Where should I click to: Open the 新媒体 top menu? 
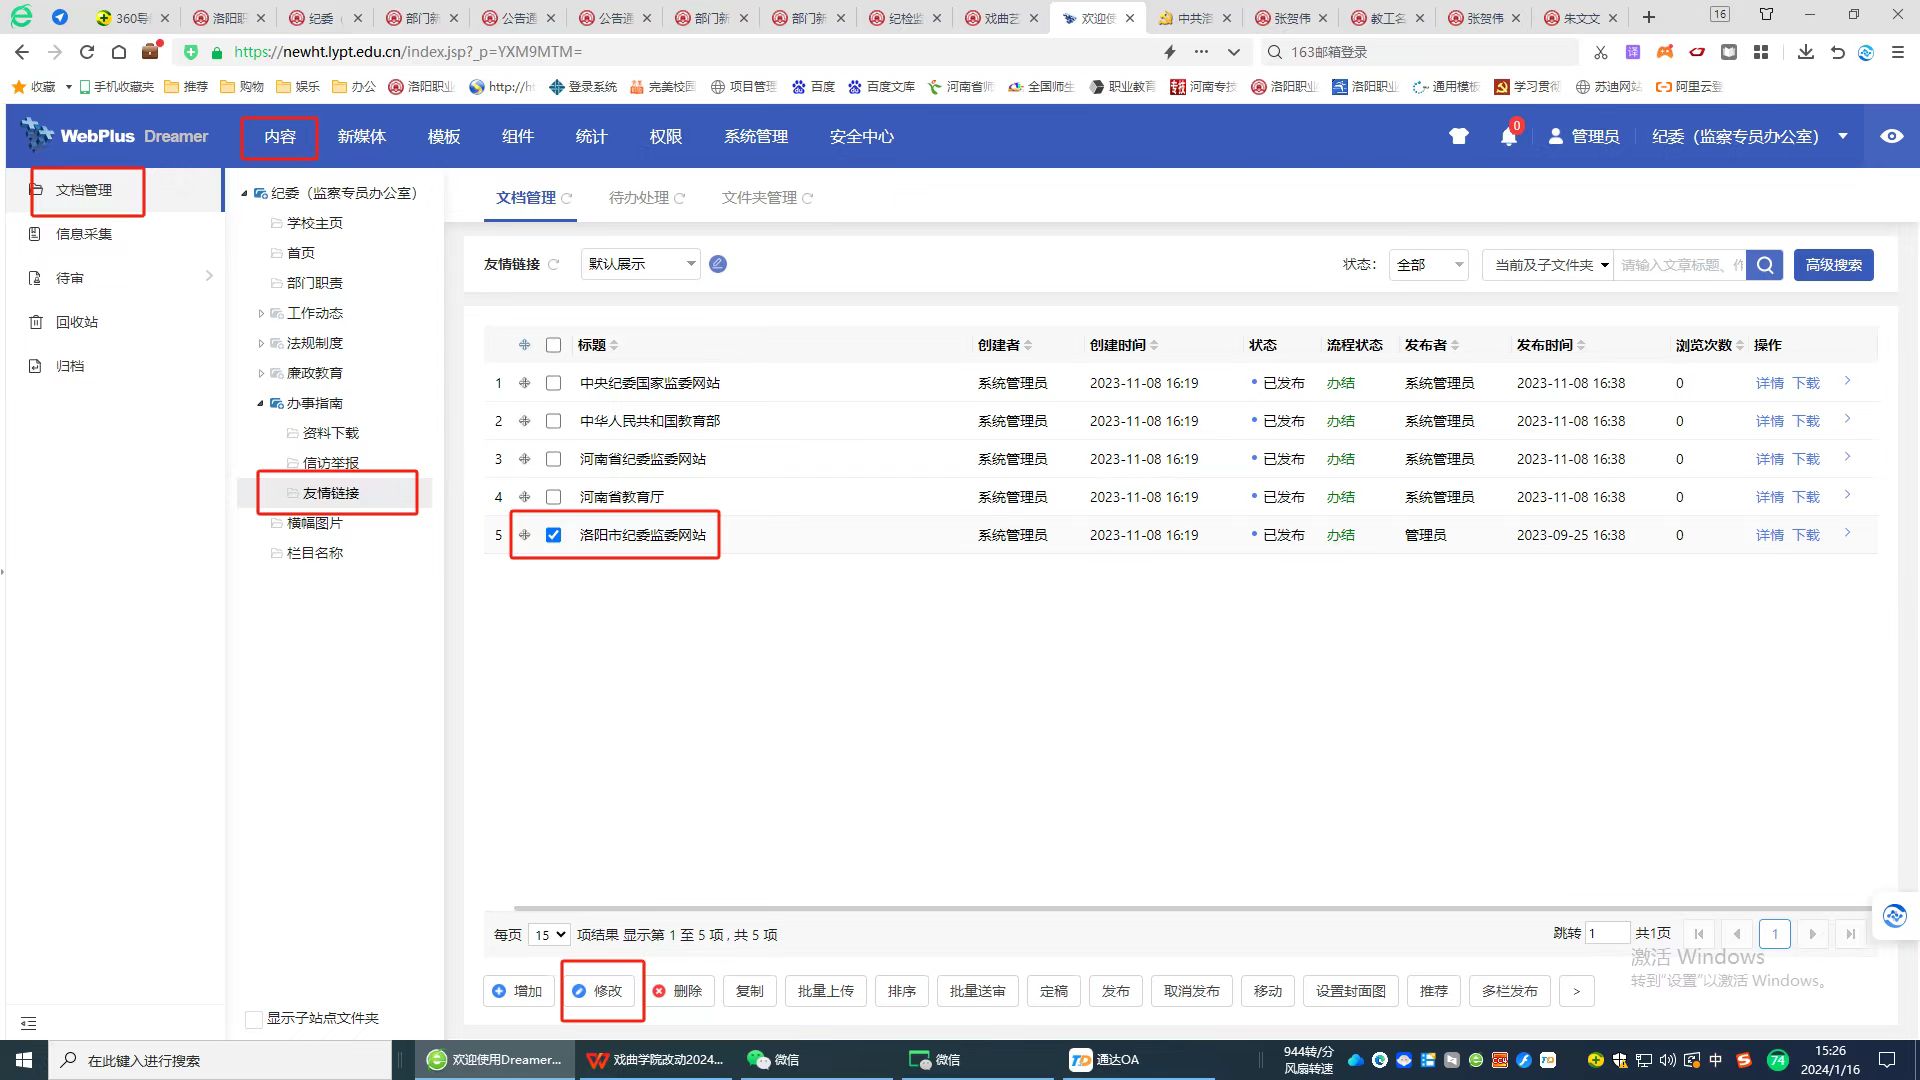coord(361,137)
